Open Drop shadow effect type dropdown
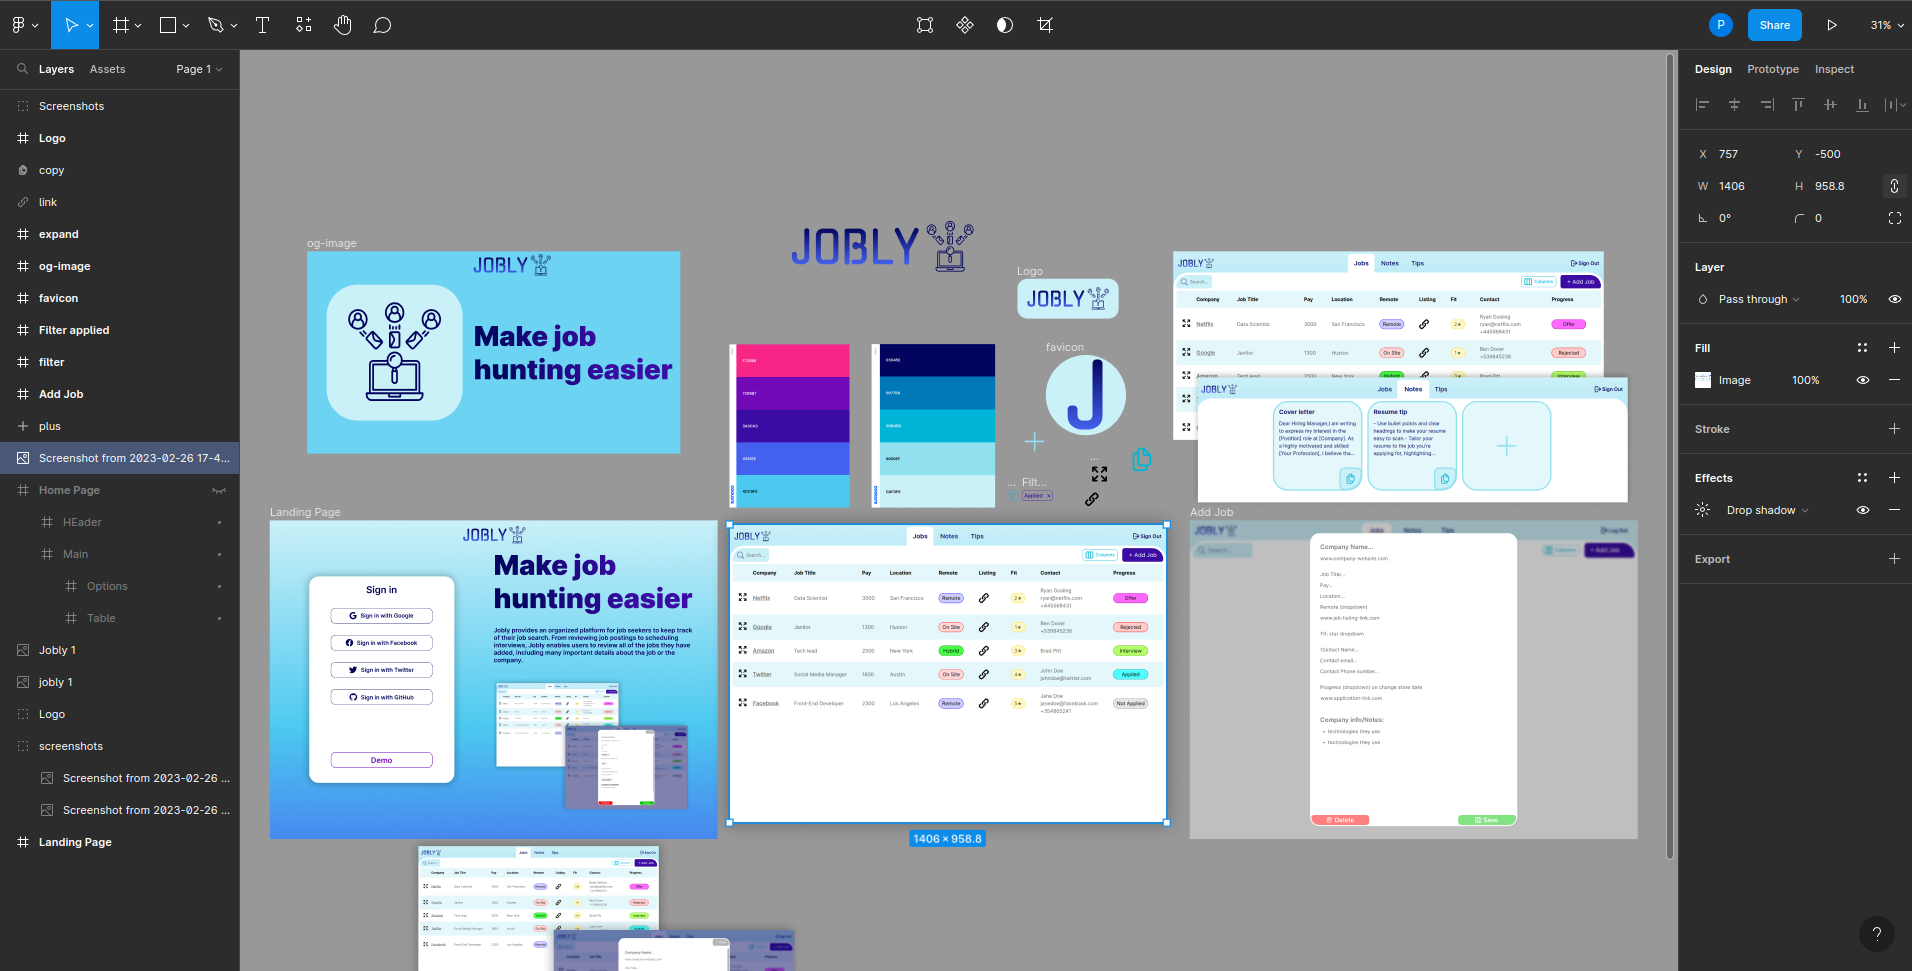The height and width of the screenshot is (971, 1912). tap(1767, 510)
